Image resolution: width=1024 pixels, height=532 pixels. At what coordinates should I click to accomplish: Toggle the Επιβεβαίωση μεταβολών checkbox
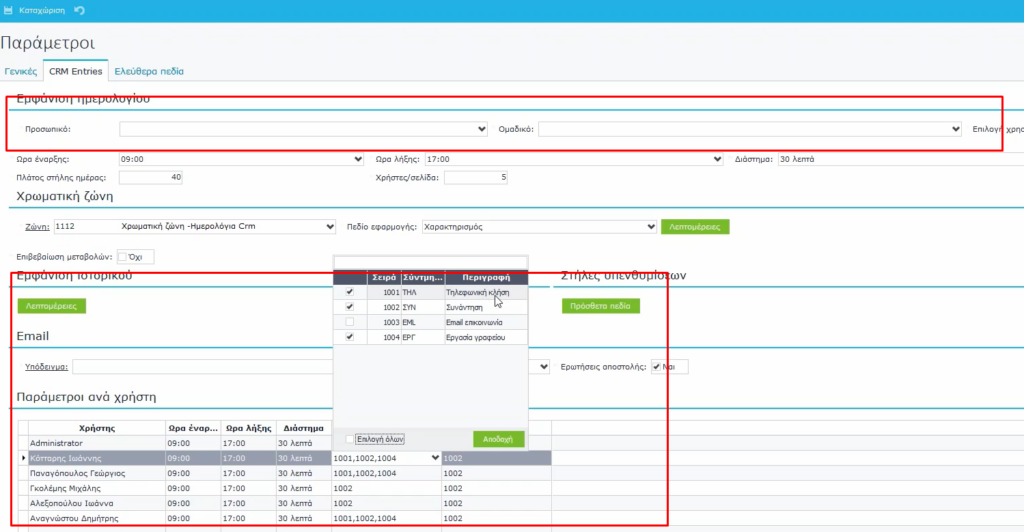pyautogui.click(x=122, y=257)
